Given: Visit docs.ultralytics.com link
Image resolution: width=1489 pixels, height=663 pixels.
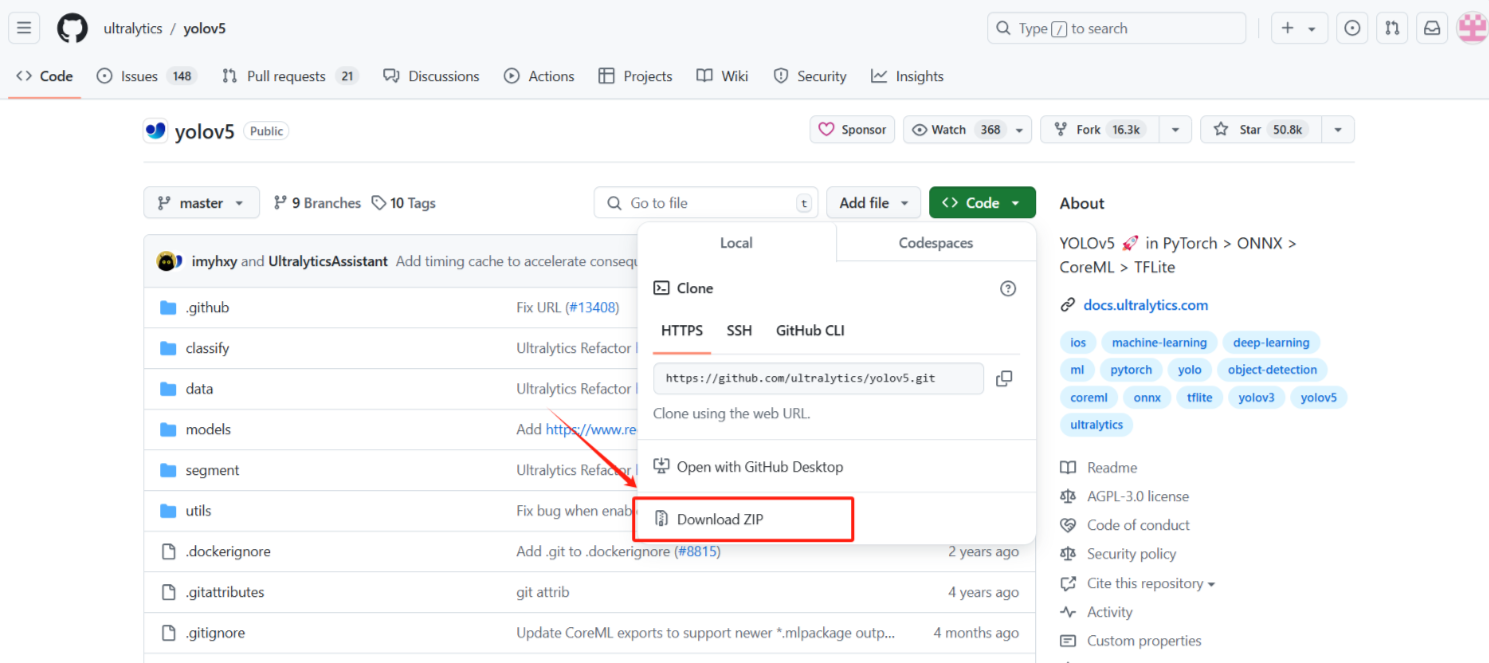Looking at the screenshot, I should point(1146,305).
